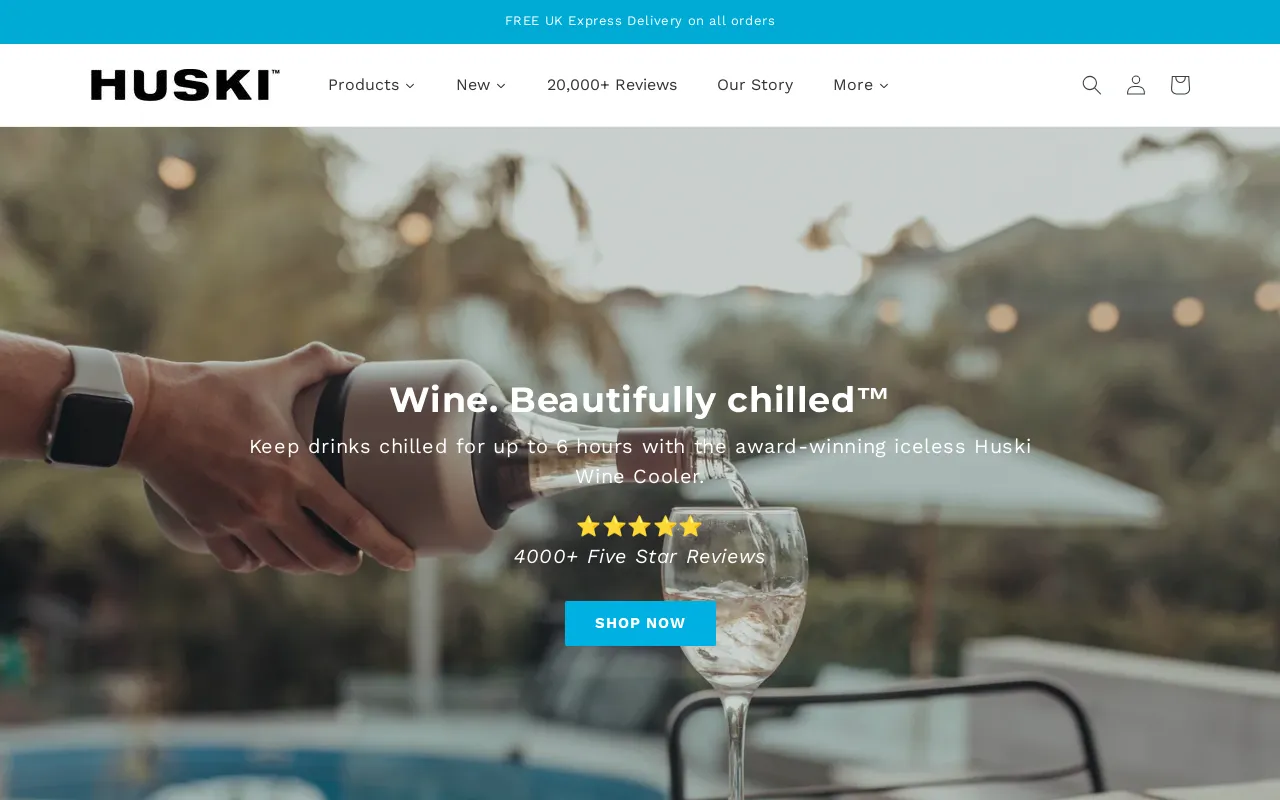
Task: Click the FREE UK Express Delivery announcement
Action: pyautogui.click(x=640, y=21)
